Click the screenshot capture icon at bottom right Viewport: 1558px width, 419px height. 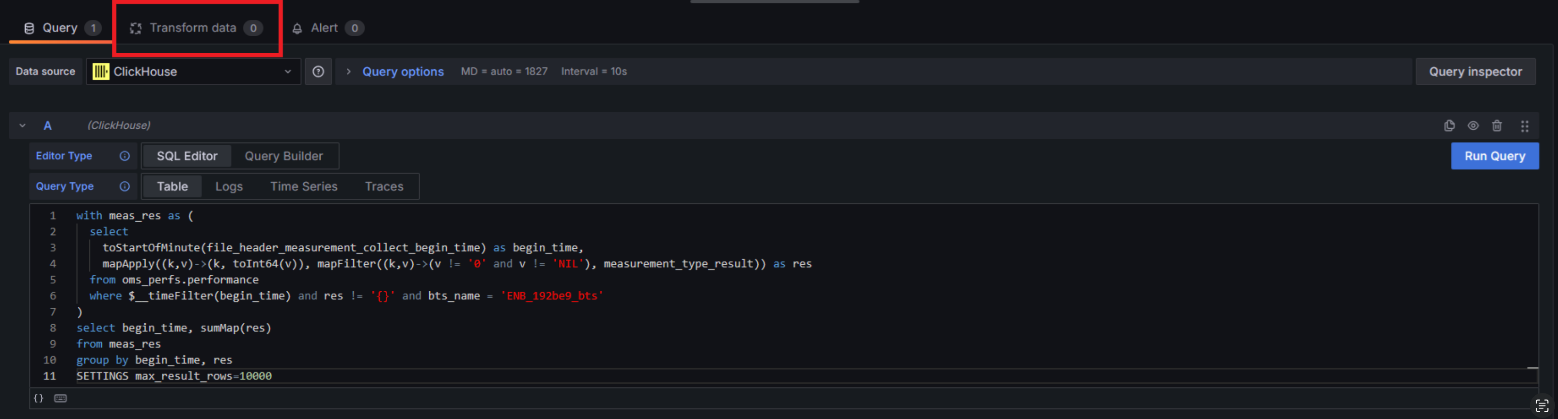coord(1541,404)
